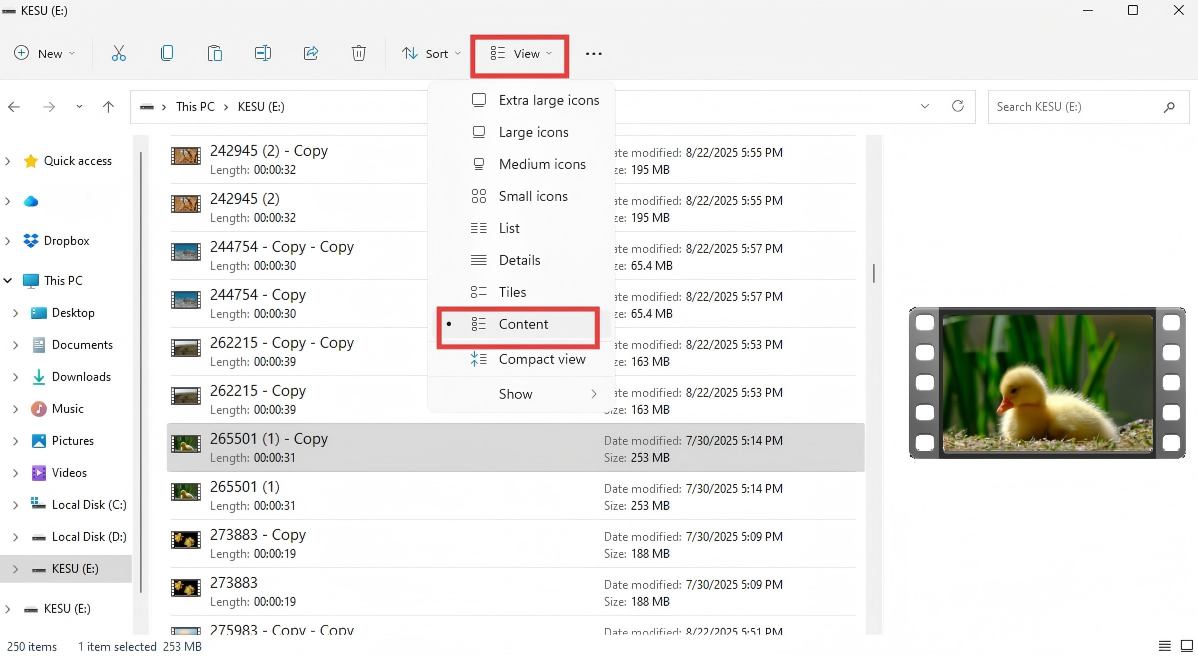Screen dimensions: 1198x656
Task: Open the Sort dropdown
Action: [431, 54]
